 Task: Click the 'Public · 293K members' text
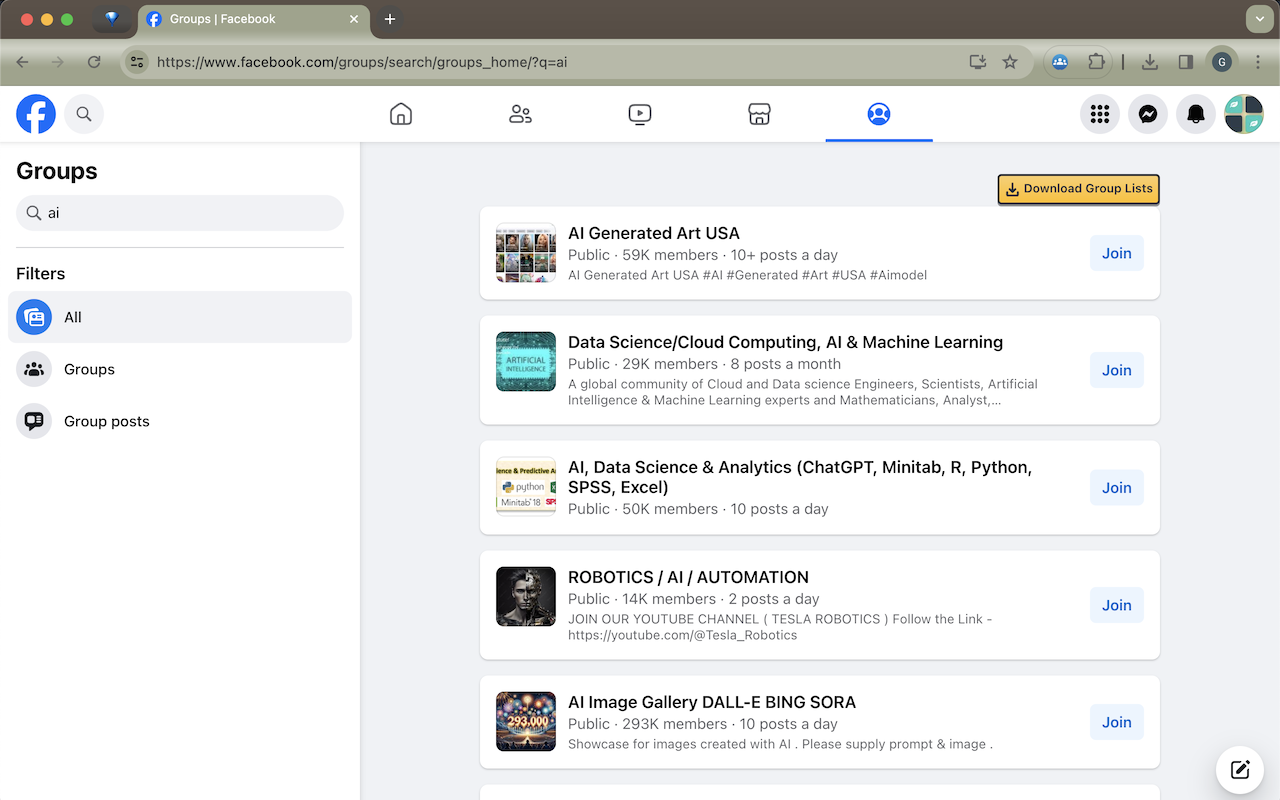(x=647, y=724)
